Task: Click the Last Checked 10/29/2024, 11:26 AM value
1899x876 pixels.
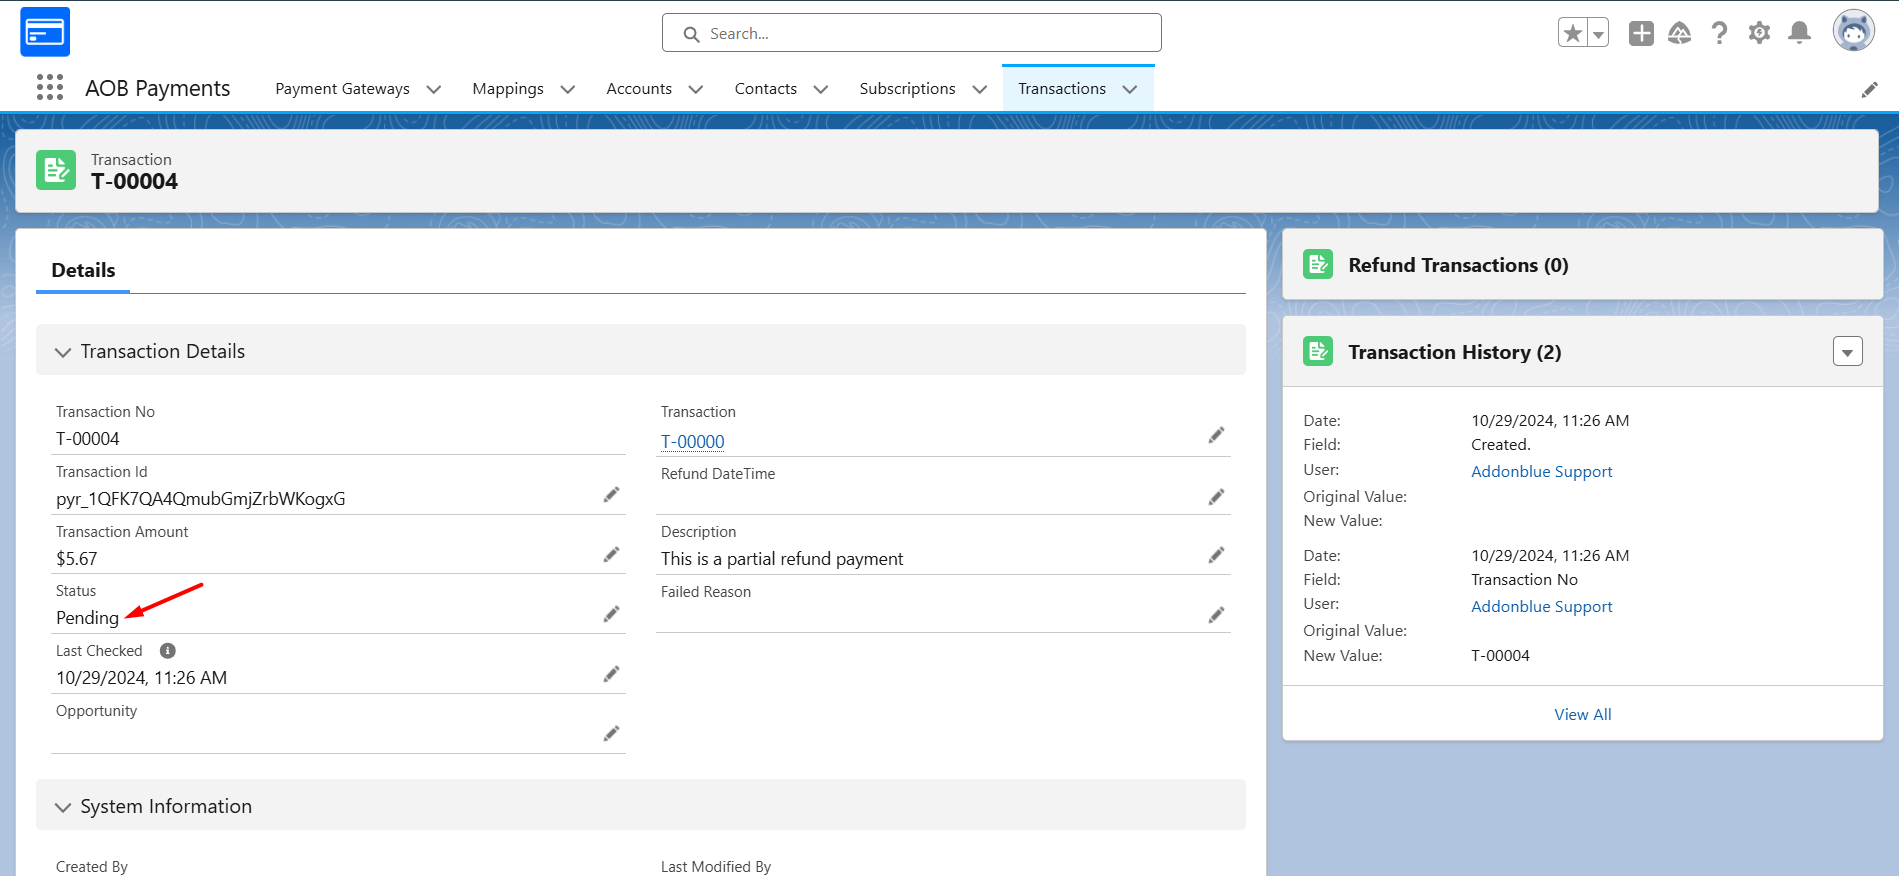Action: pyautogui.click(x=141, y=678)
